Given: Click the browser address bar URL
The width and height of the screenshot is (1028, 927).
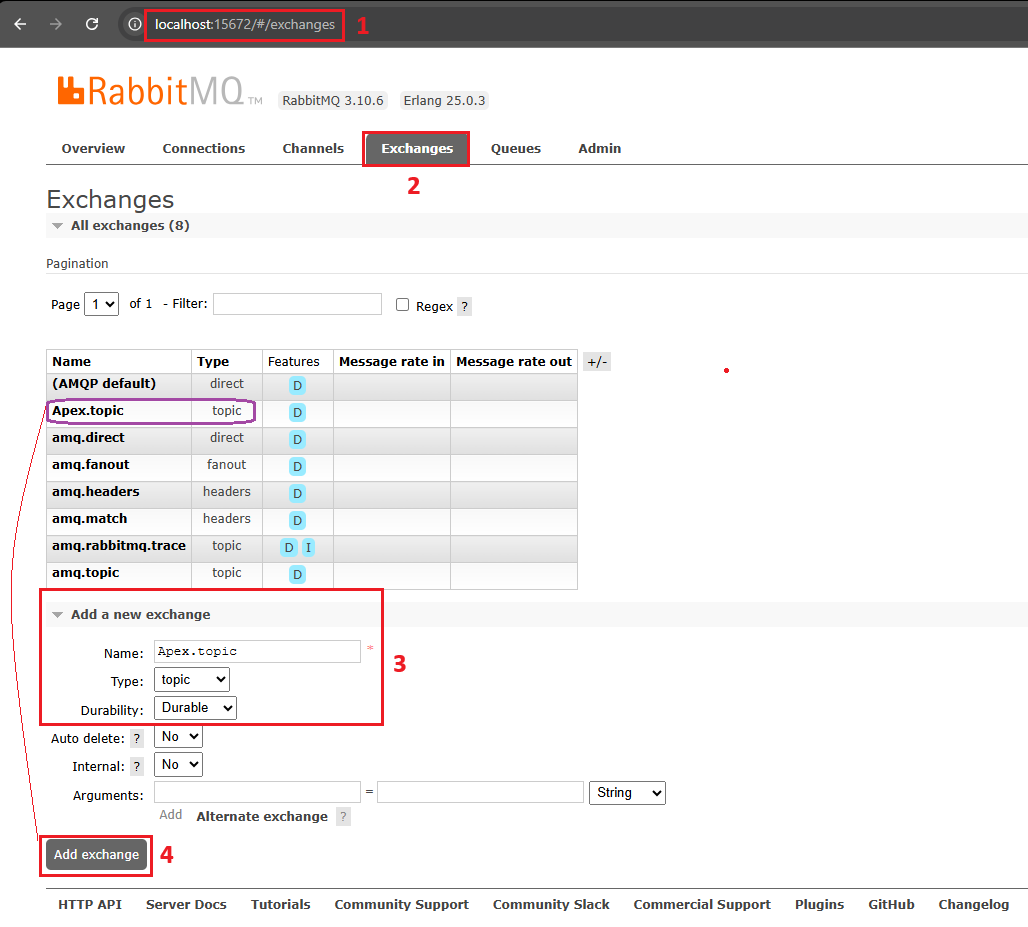Looking at the screenshot, I should click(x=245, y=24).
